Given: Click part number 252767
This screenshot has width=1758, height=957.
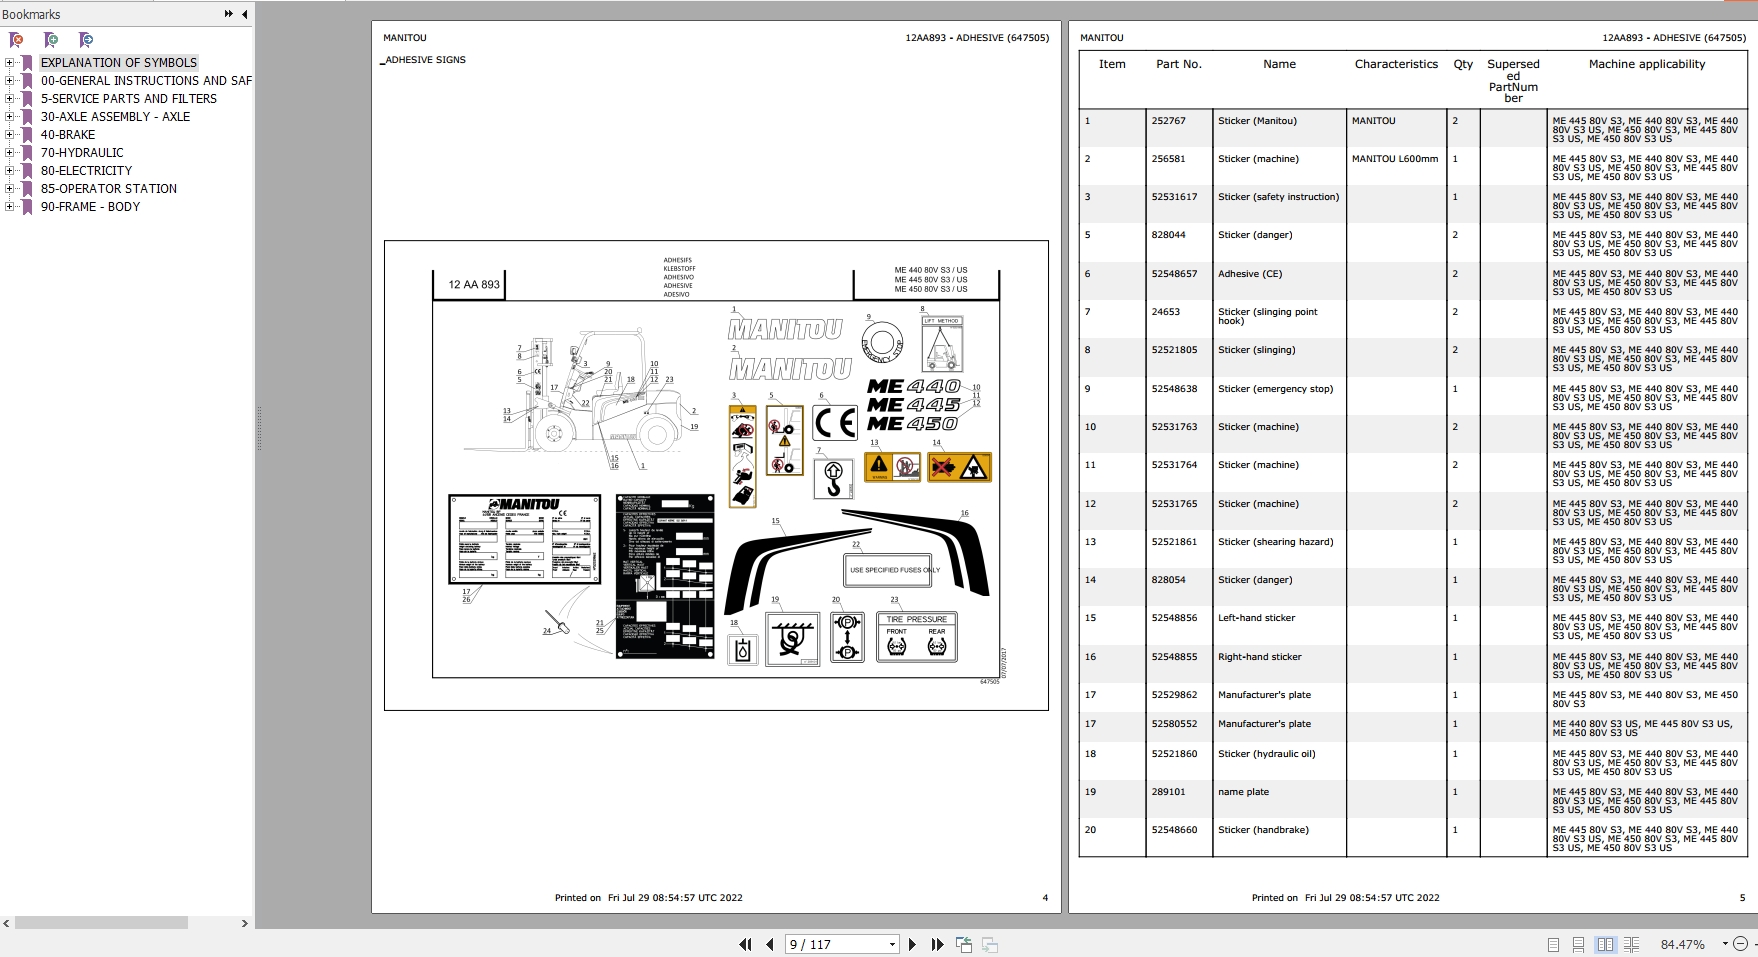Looking at the screenshot, I should 1168,121.
